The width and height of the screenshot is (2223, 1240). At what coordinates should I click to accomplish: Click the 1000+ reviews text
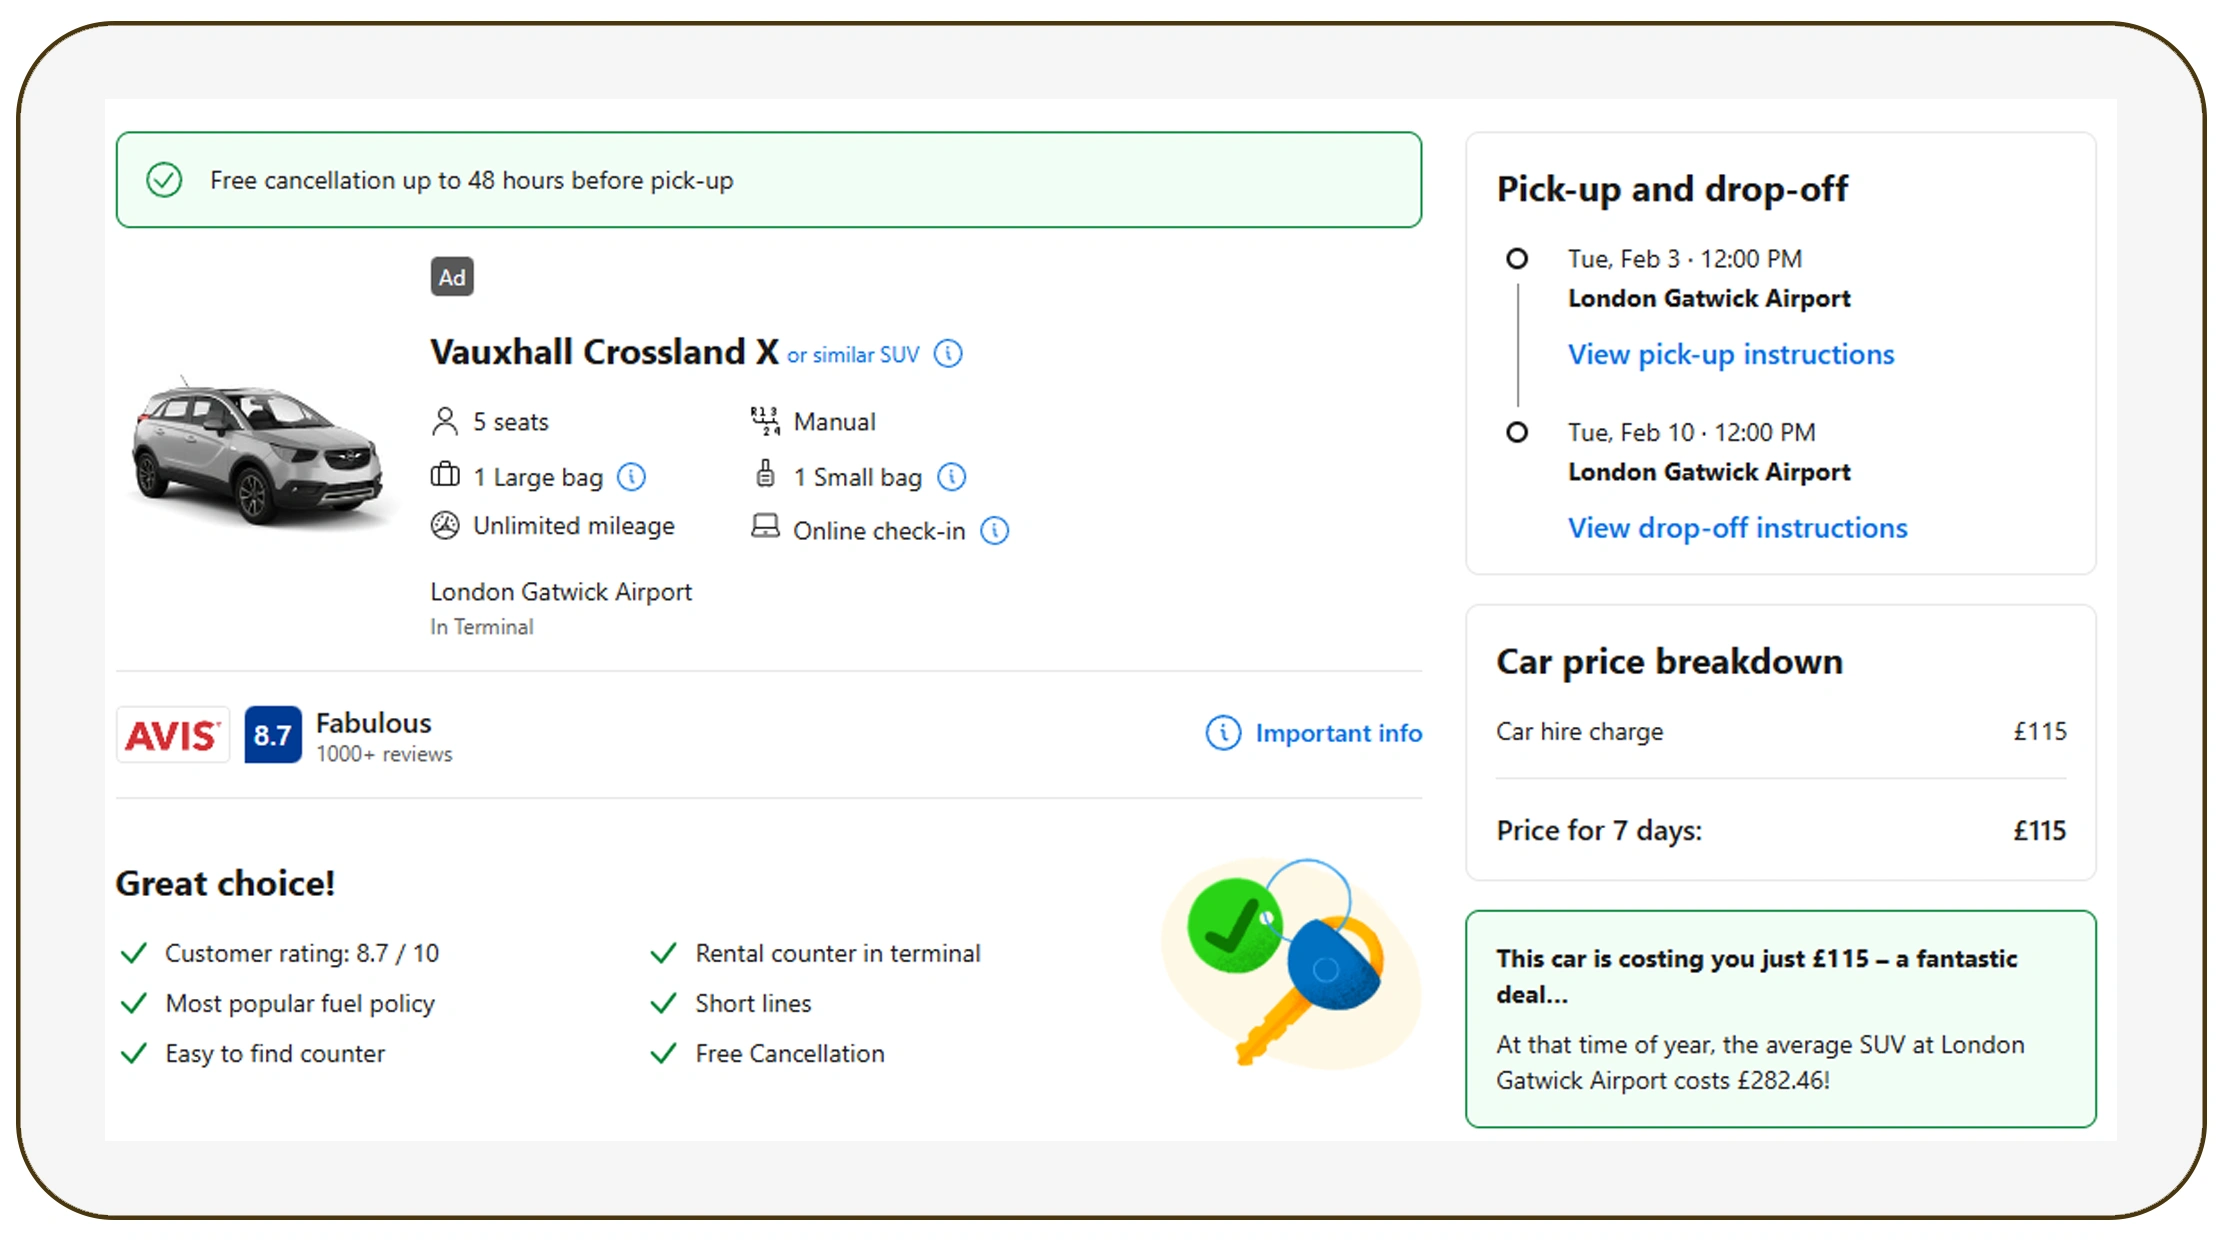pos(384,754)
